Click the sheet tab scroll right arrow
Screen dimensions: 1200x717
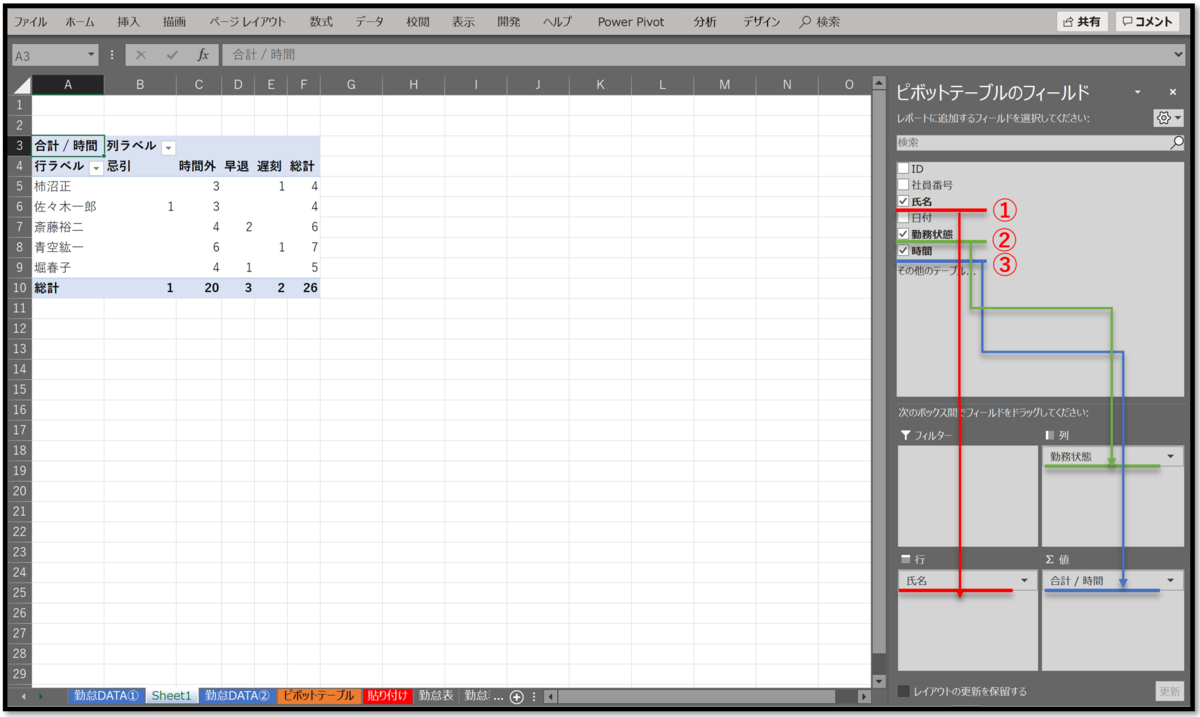pyautogui.click(x=41, y=696)
